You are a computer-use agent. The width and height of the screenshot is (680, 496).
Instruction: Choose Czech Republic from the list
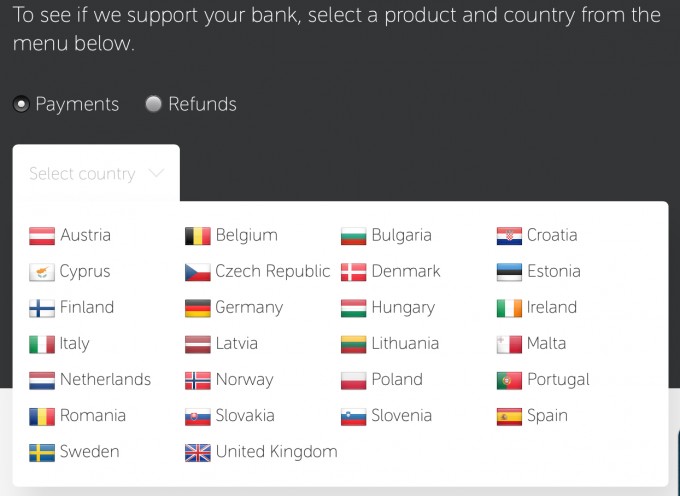(x=258, y=271)
